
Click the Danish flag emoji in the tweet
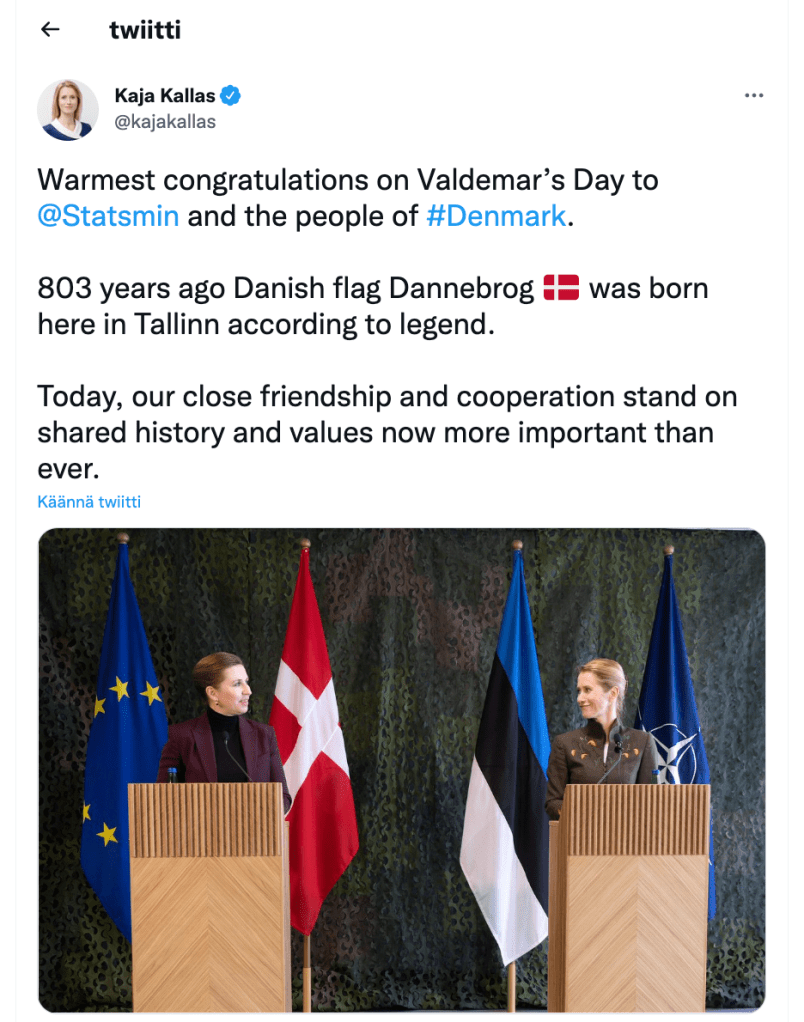pyautogui.click(x=561, y=289)
